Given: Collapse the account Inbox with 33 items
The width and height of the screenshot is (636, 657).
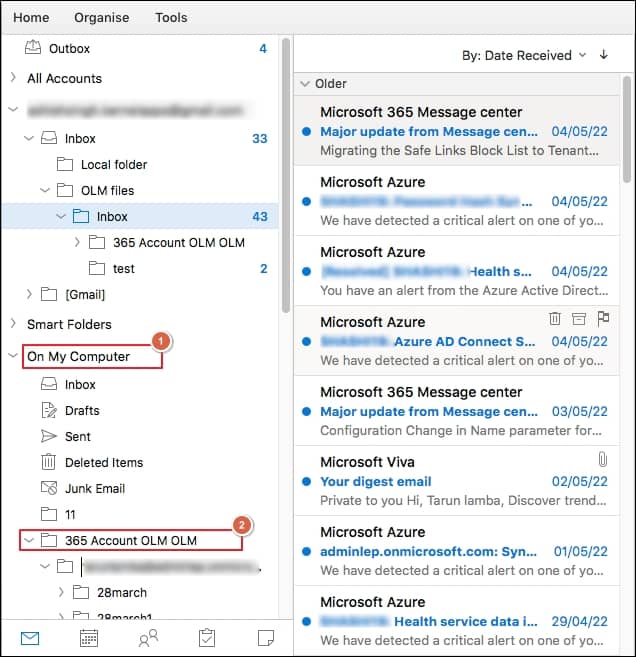Looking at the screenshot, I should (29, 138).
